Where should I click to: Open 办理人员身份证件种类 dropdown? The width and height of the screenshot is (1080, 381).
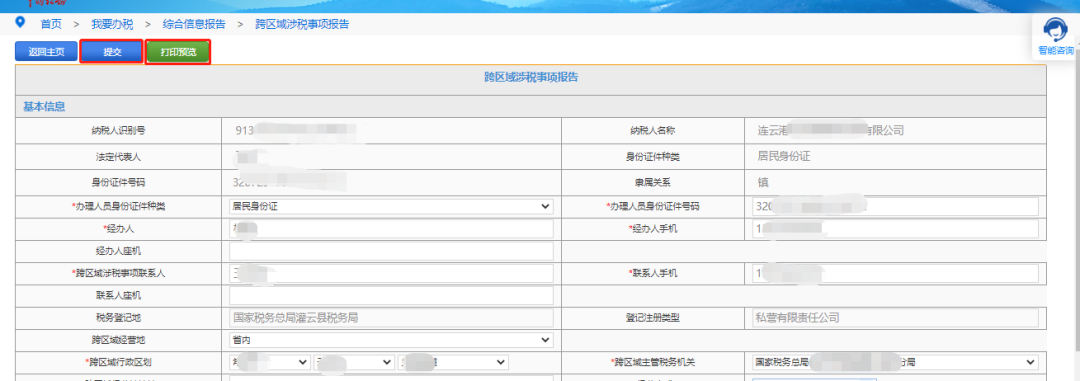pyautogui.click(x=391, y=206)
